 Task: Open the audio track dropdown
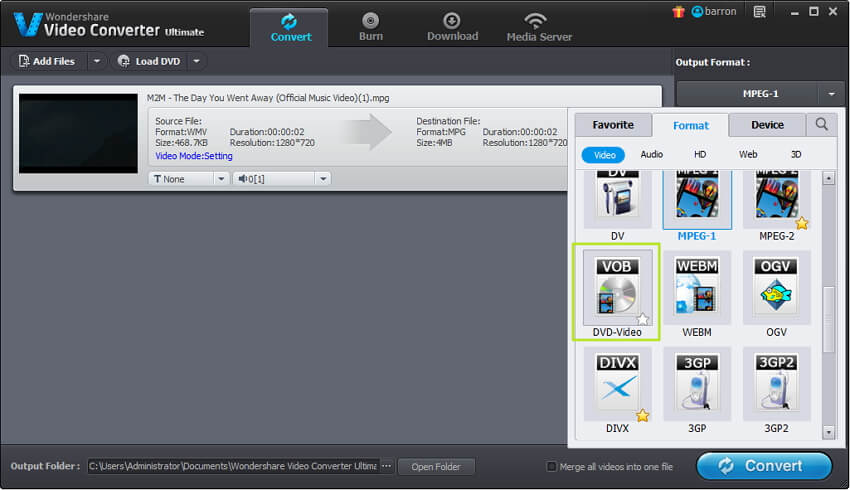click(x=281, y=179)
